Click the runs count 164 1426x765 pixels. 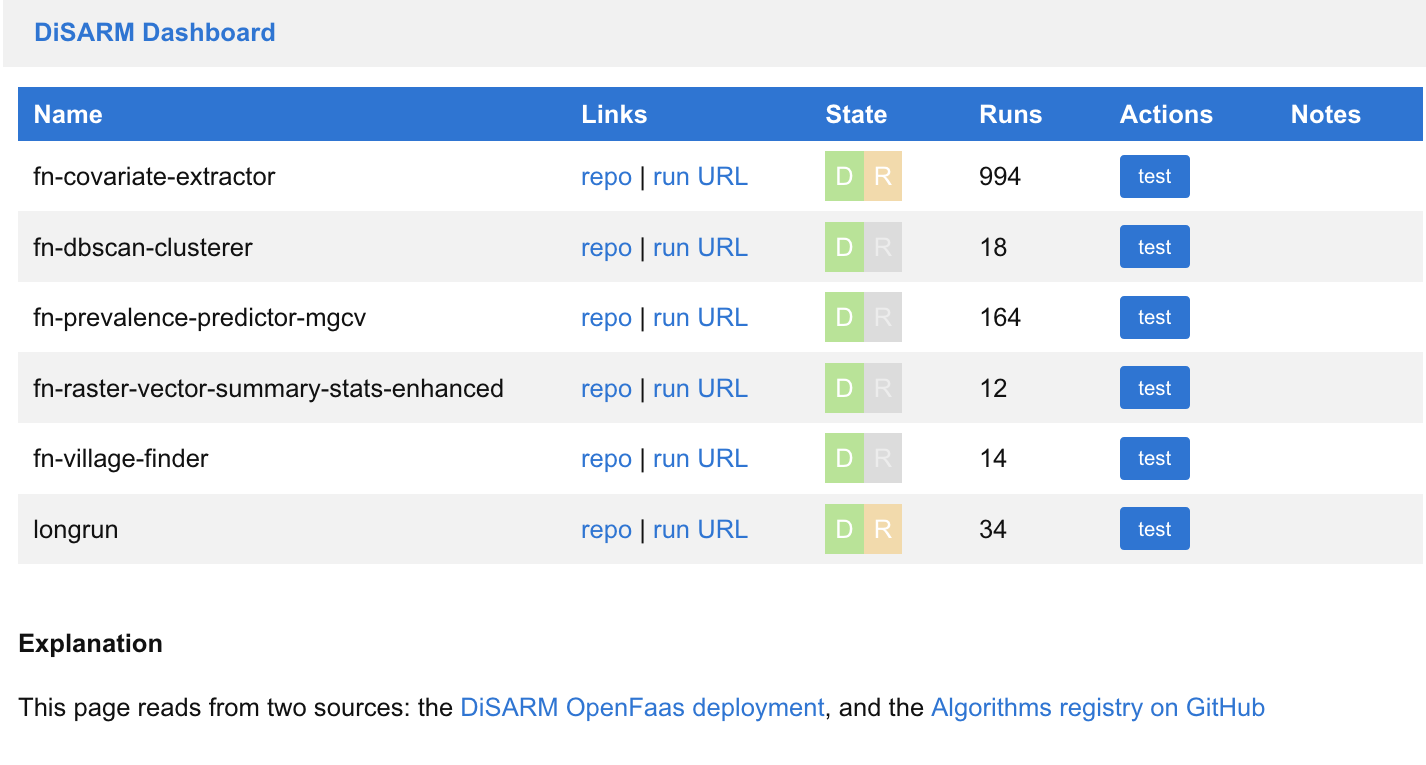pos(1000,318)
